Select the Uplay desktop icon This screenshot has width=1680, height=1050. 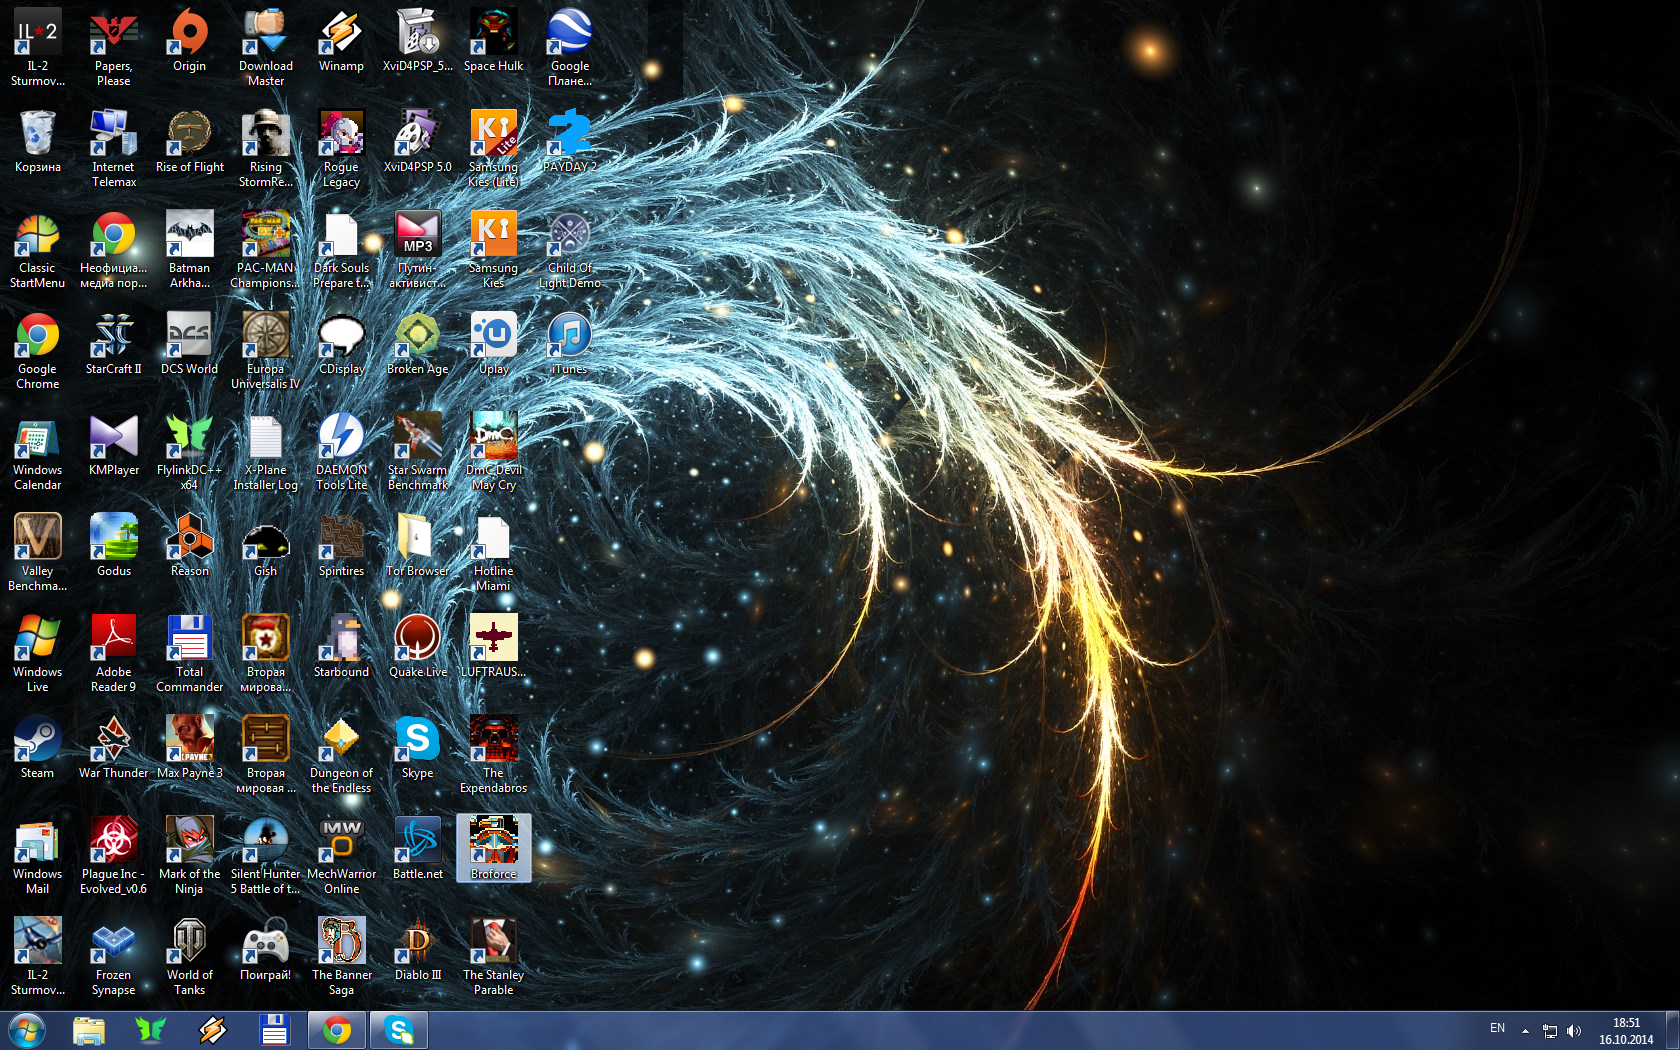pyautogui.click(x=493, y=344)
